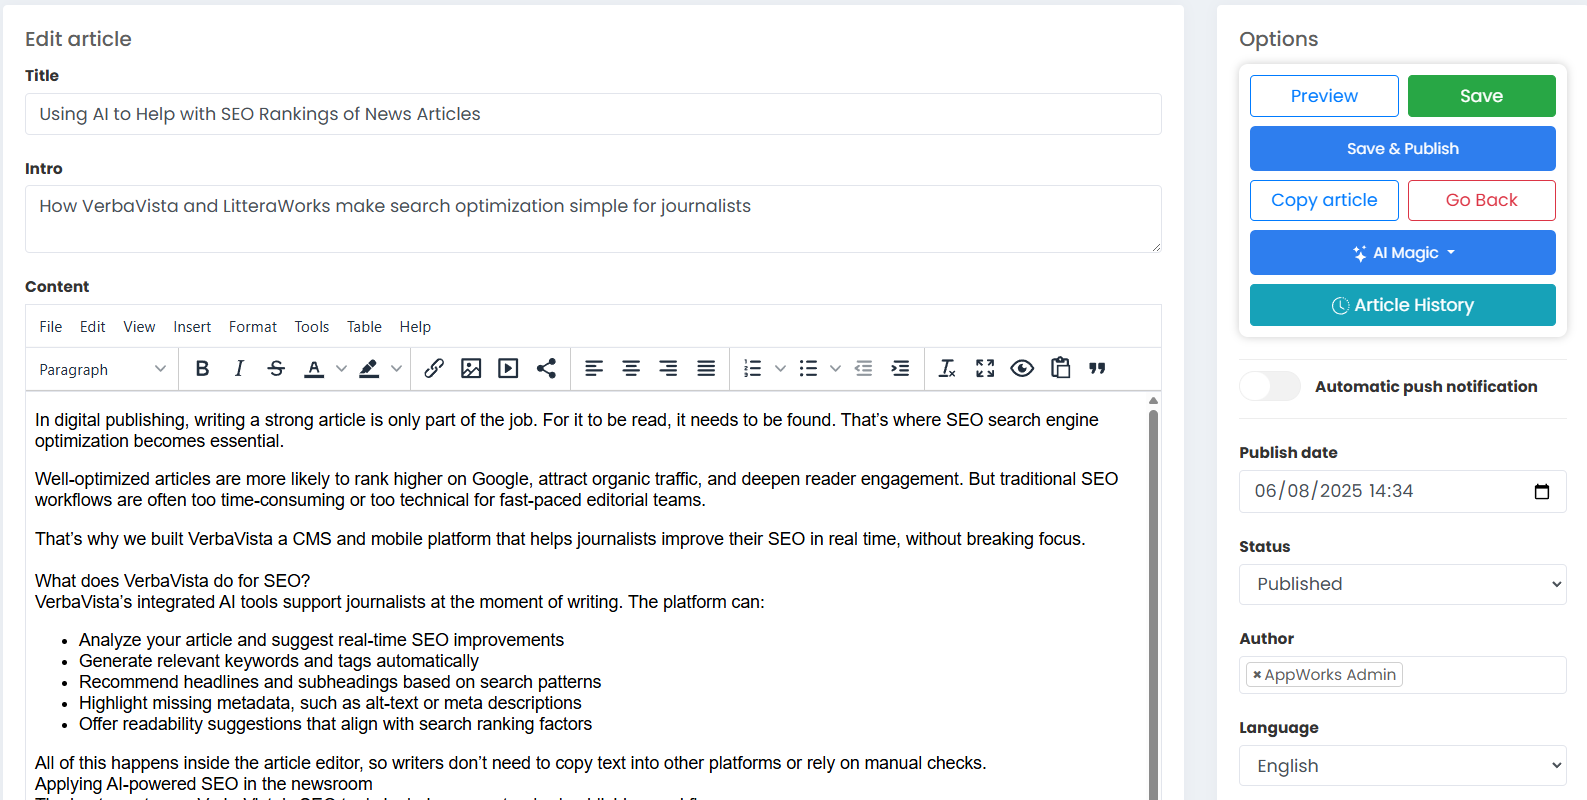Justify the paragraph text

(706, 369)
